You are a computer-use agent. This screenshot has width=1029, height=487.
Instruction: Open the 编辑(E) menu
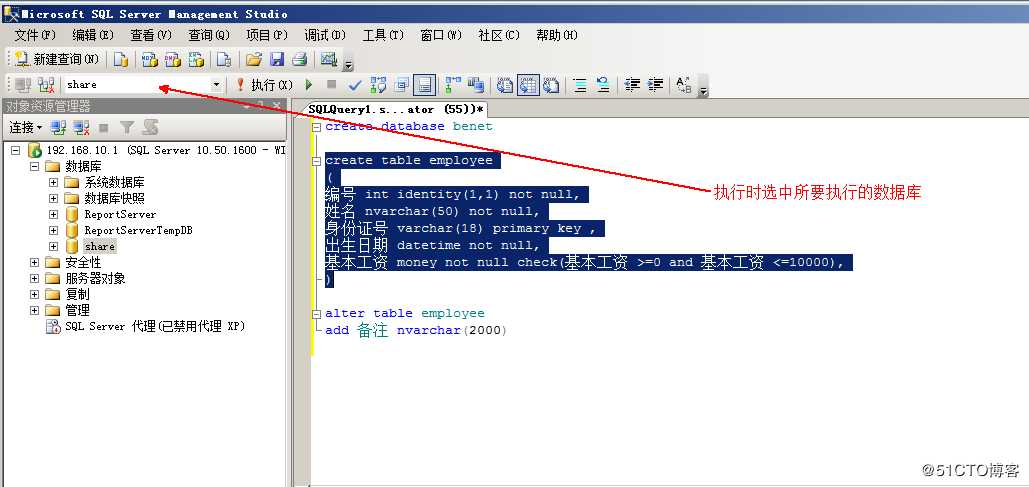93,35
